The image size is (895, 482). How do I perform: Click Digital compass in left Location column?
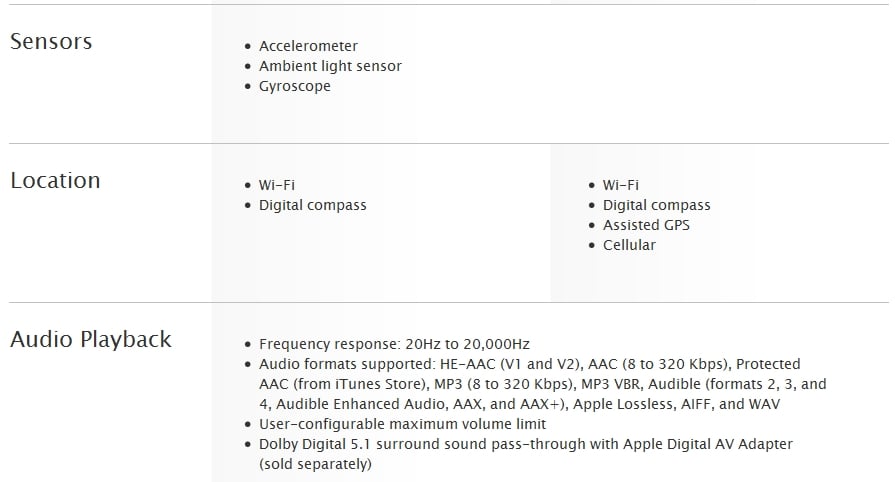coord(312,205)
